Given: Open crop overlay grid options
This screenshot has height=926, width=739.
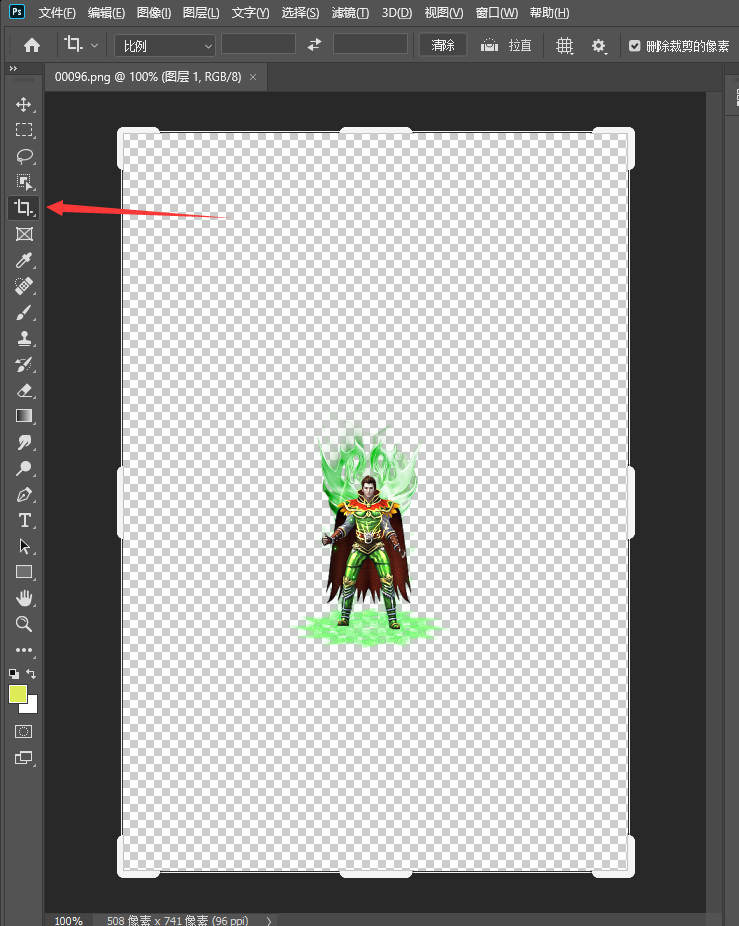Looking at the screenshot, I should pyautogui.click(x=565, y=46).
